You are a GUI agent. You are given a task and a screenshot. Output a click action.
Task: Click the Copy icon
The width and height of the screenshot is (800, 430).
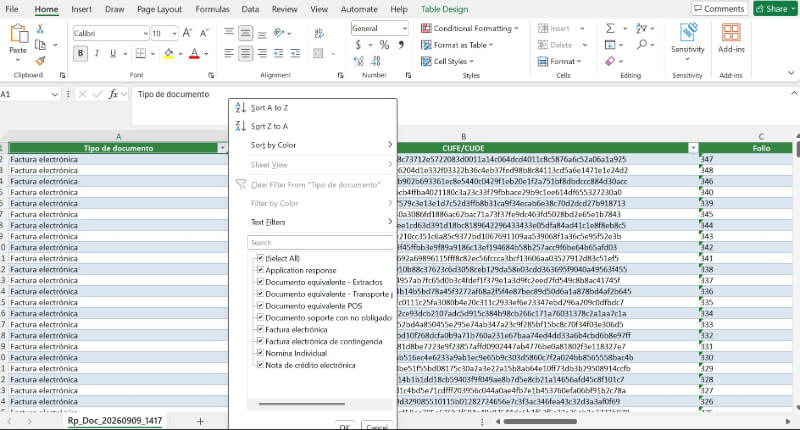pos(40,45)
